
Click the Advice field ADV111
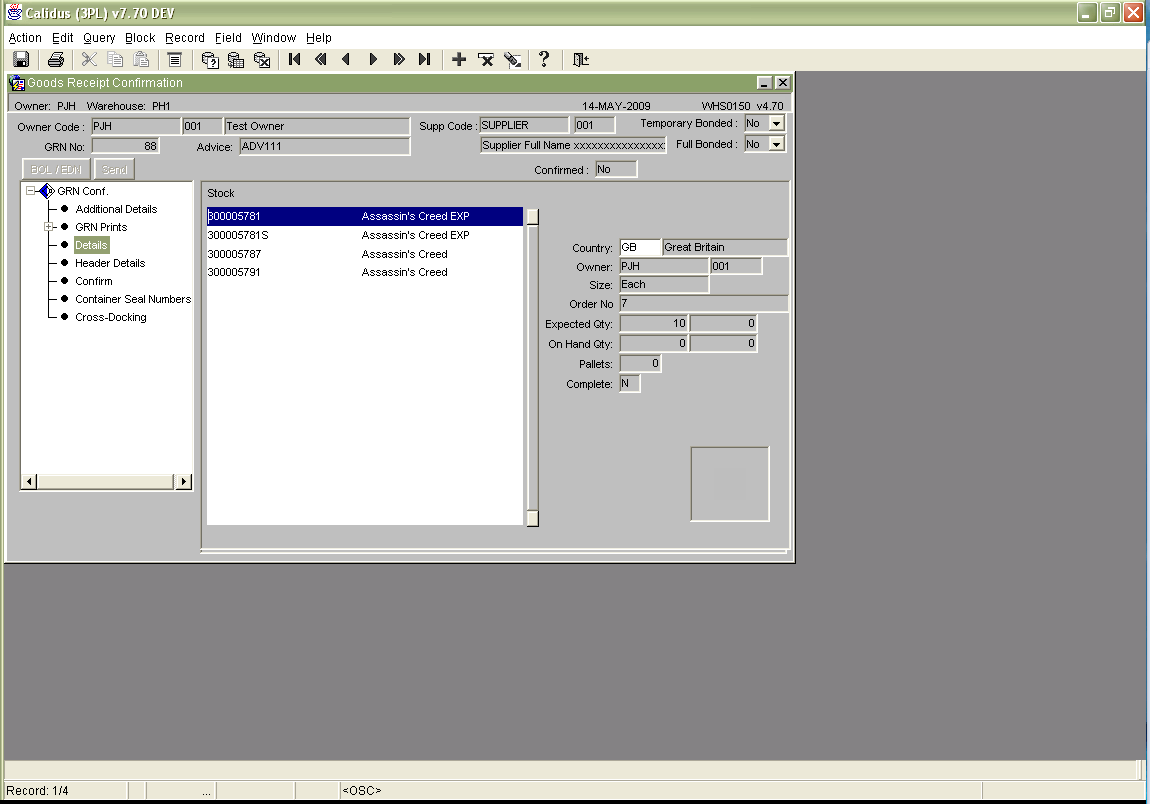(x=324, y=146)
